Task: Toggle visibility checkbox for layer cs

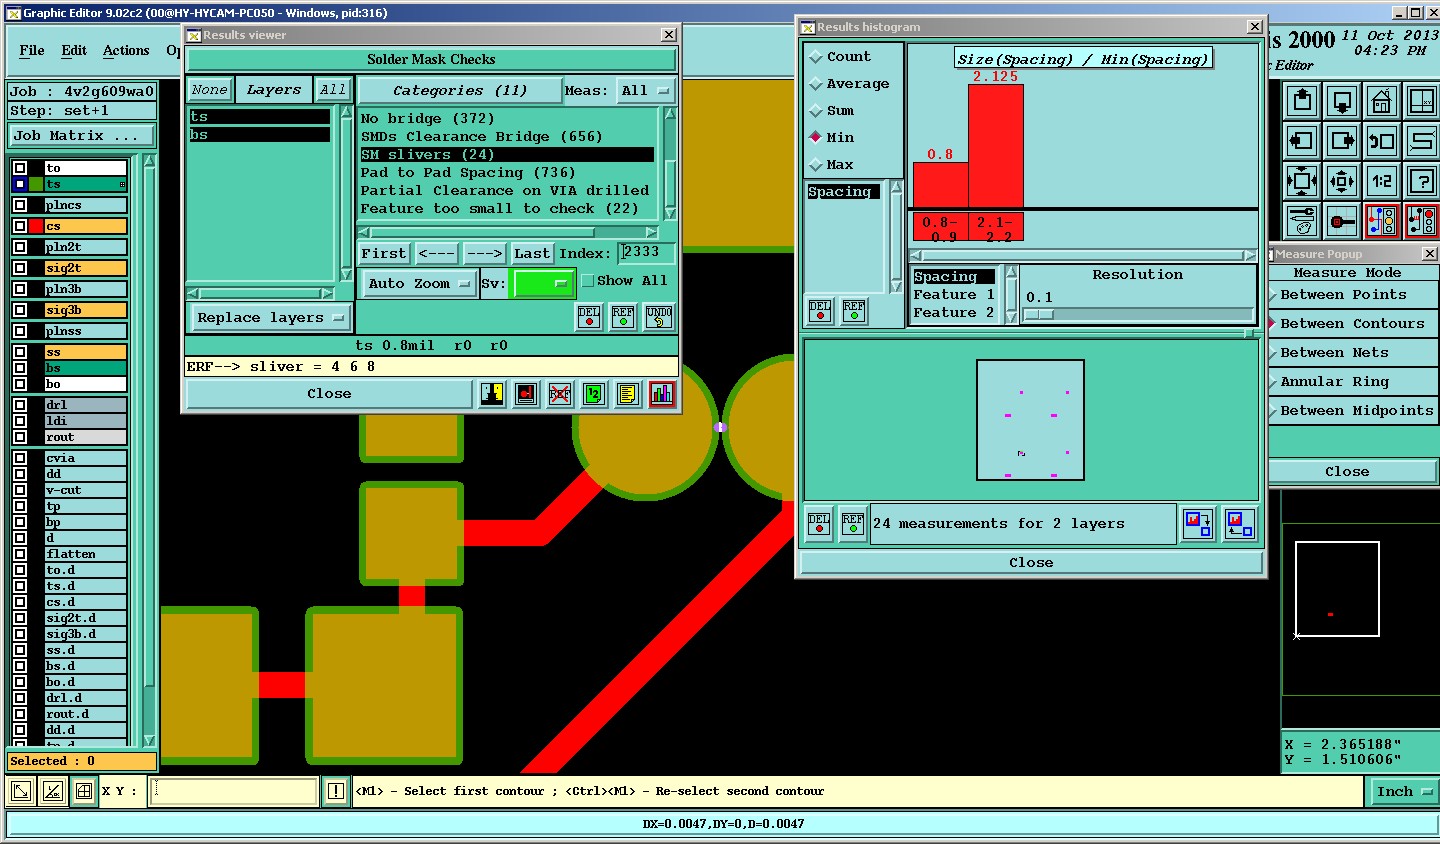Action: tap(20, 226)
